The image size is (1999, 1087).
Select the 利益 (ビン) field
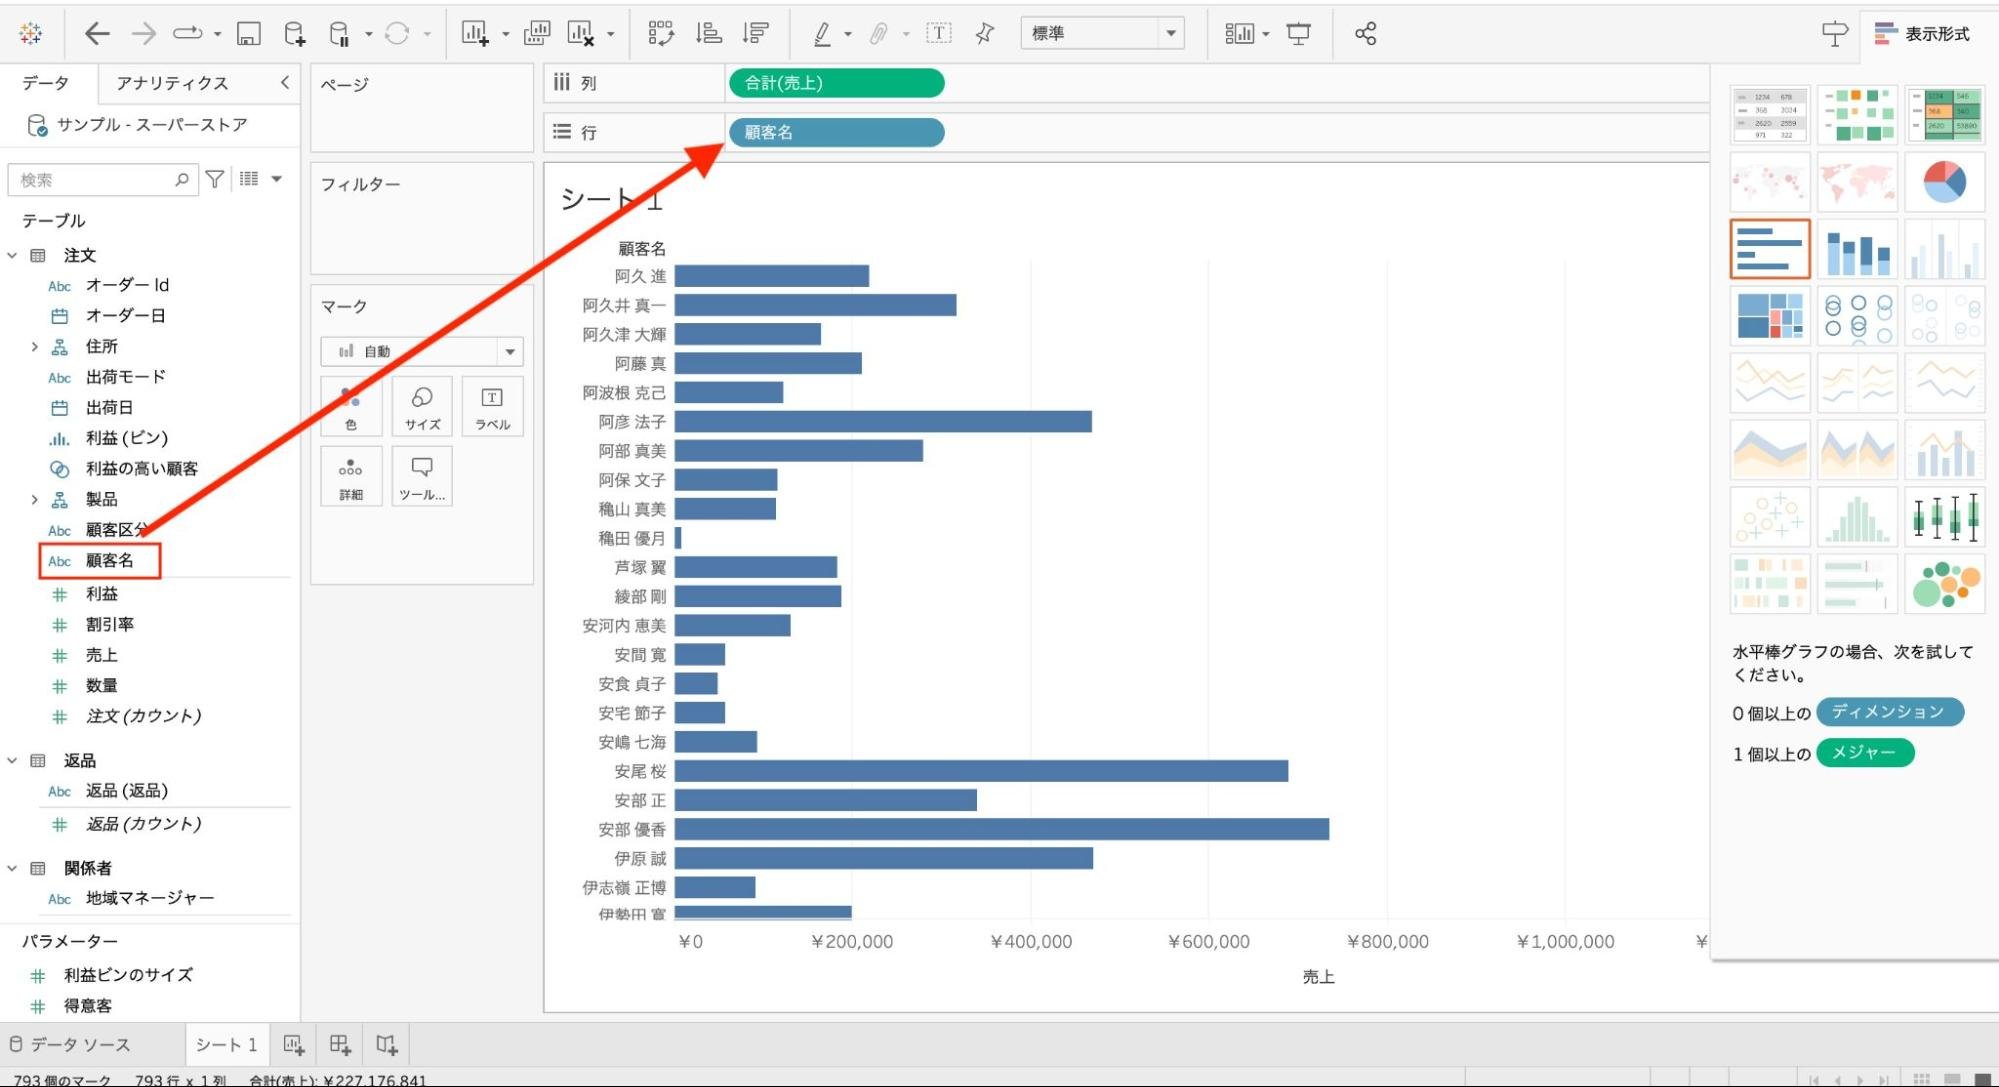click(127, 438)
